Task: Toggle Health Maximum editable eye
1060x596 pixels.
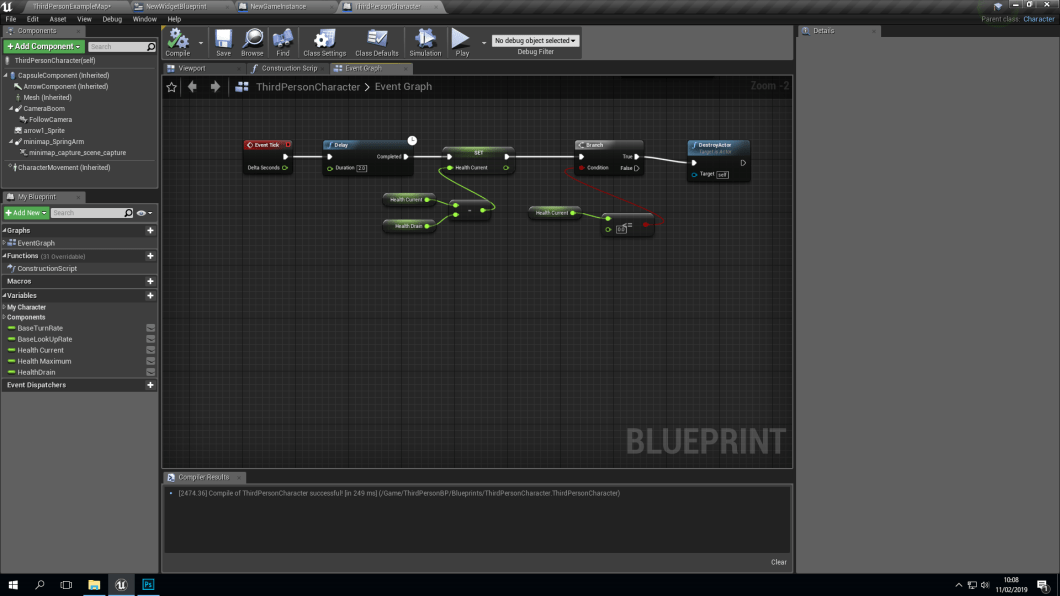Action: pyautogui.click(x=151, y=362)
